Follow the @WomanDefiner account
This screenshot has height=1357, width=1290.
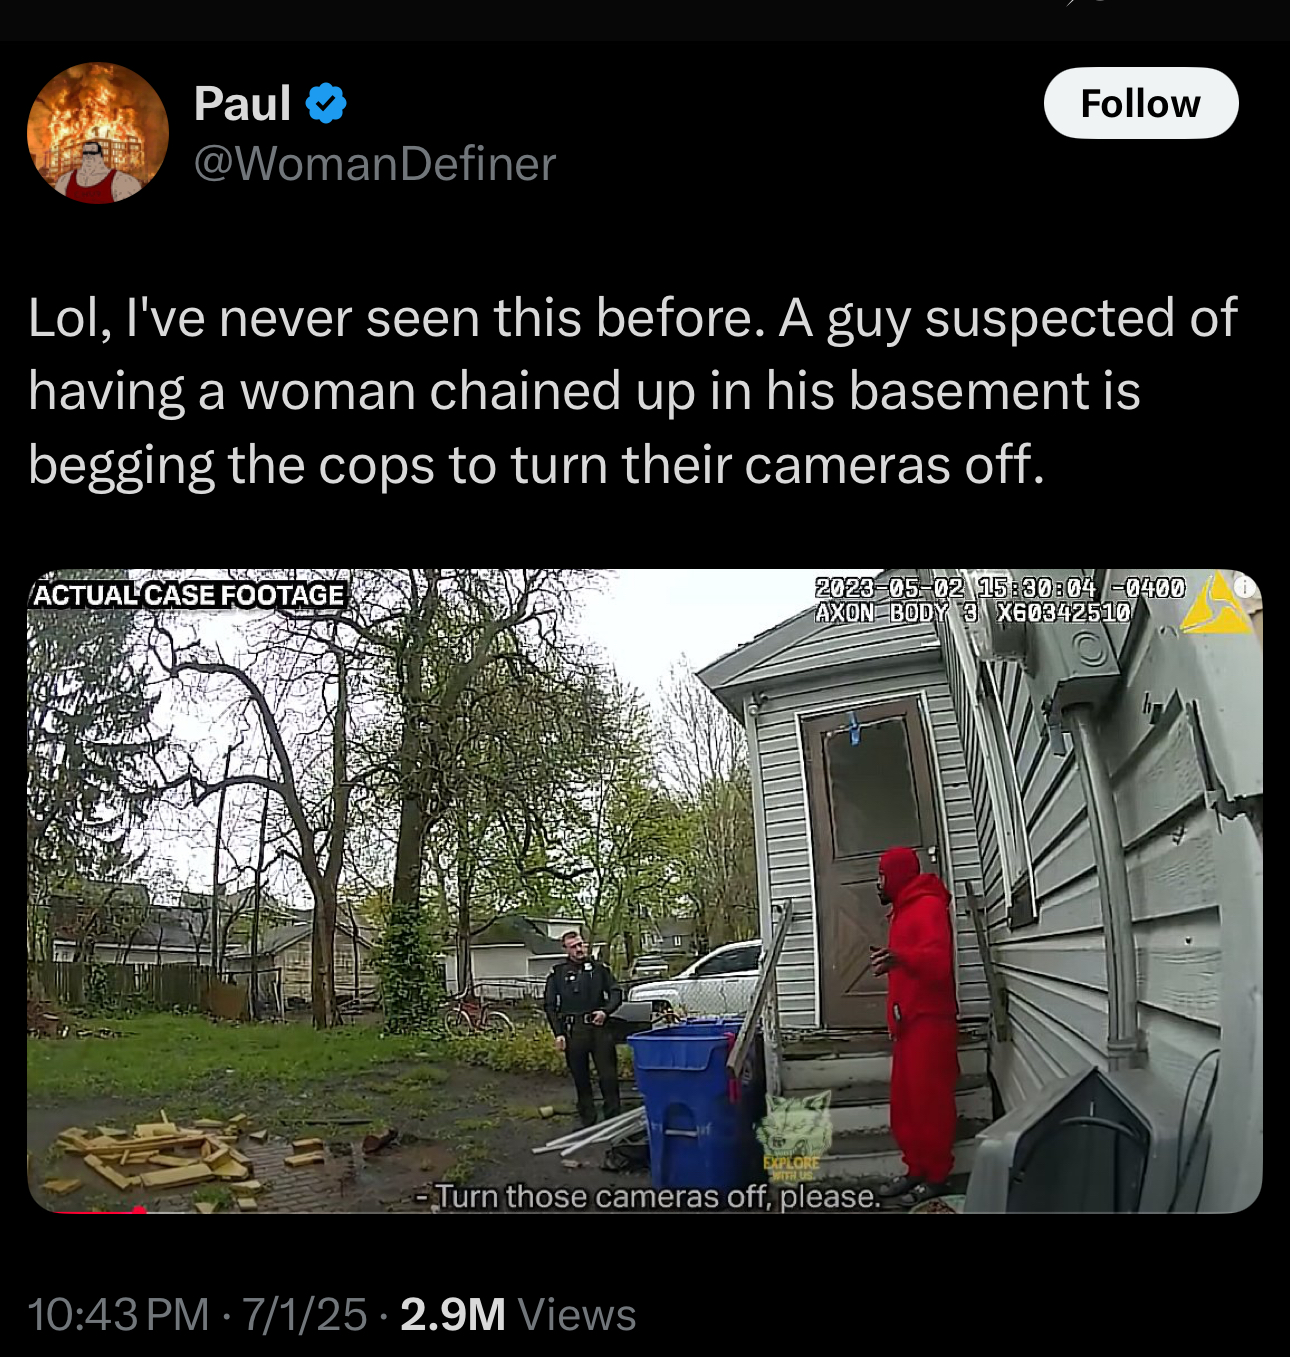(x=1141, y=103)
